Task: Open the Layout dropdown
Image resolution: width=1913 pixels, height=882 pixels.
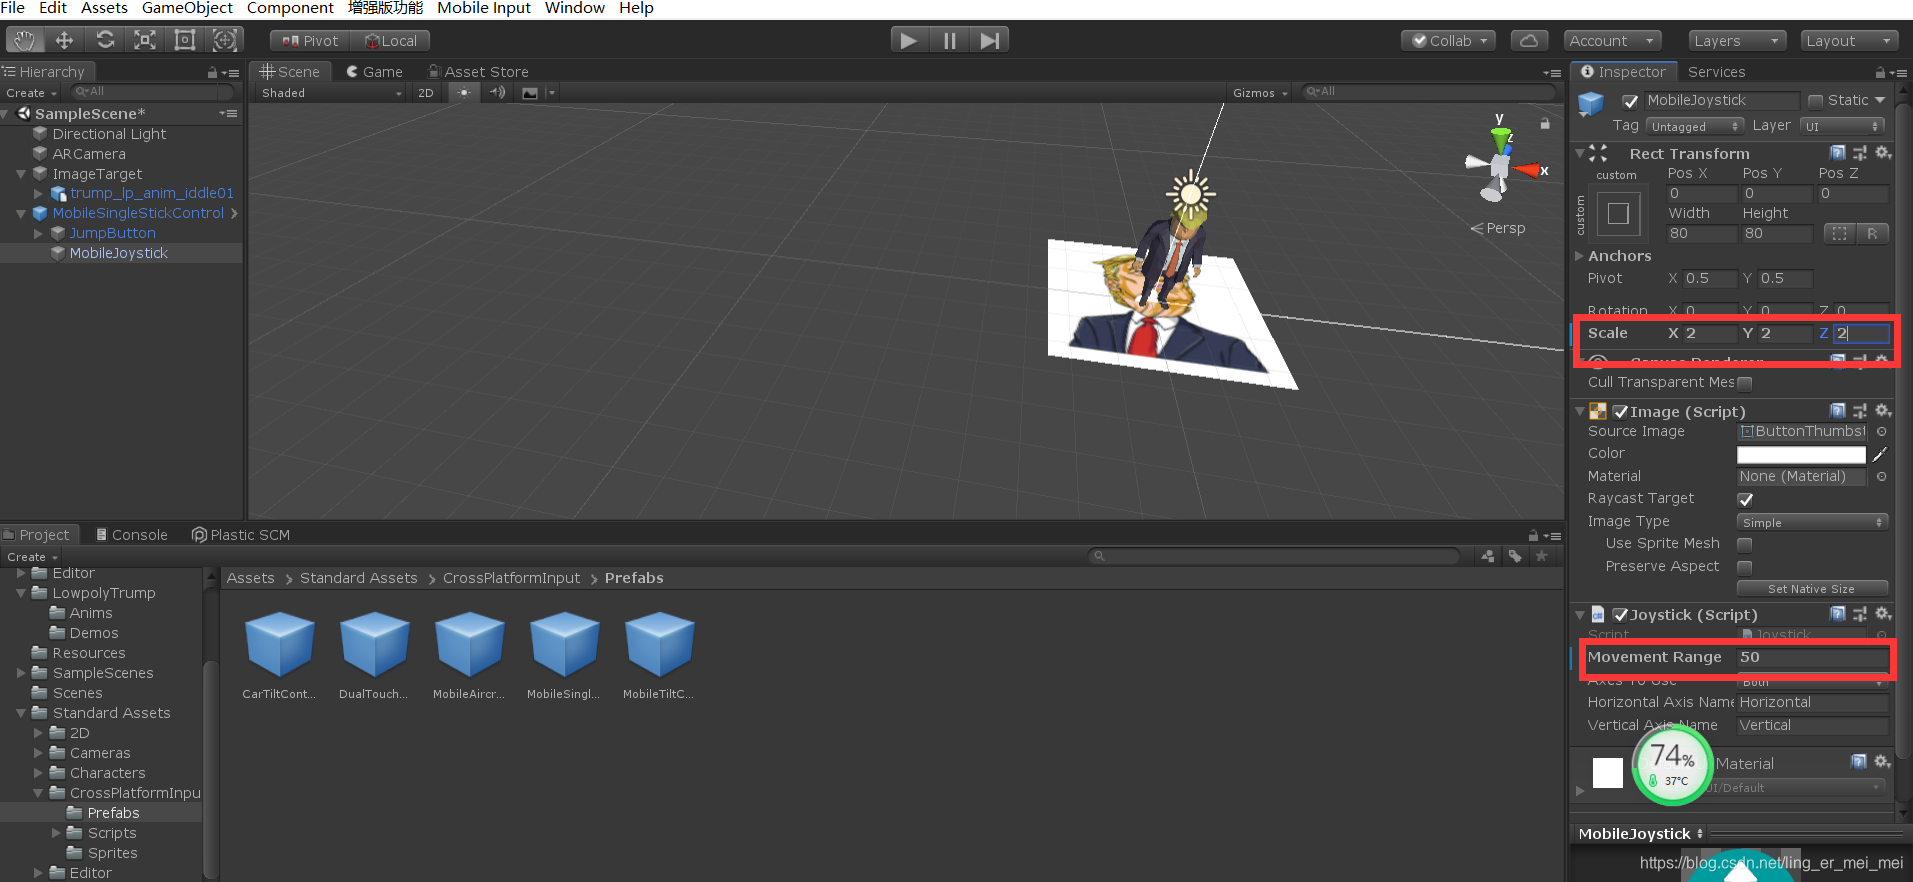Action: 1849,41
